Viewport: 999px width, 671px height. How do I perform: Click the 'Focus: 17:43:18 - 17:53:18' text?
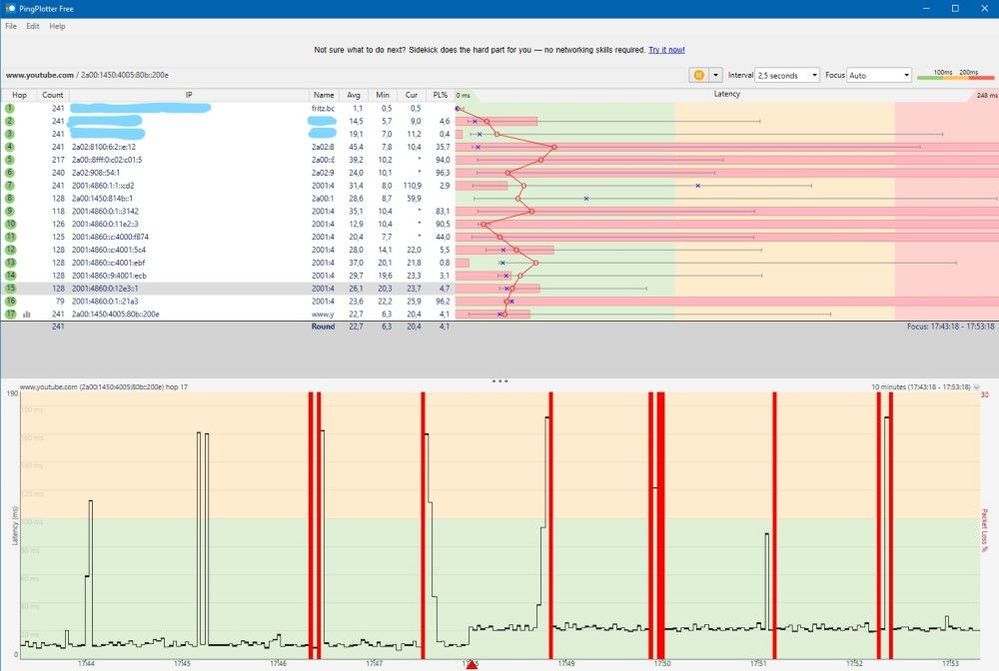[950, 326]
